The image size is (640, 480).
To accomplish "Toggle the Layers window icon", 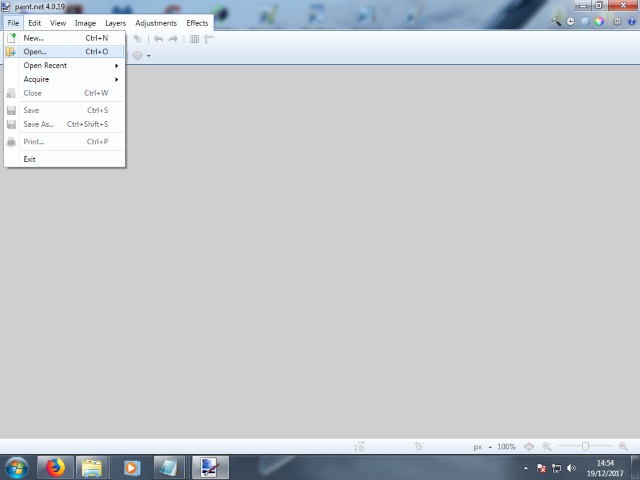I will click(585, 21).
